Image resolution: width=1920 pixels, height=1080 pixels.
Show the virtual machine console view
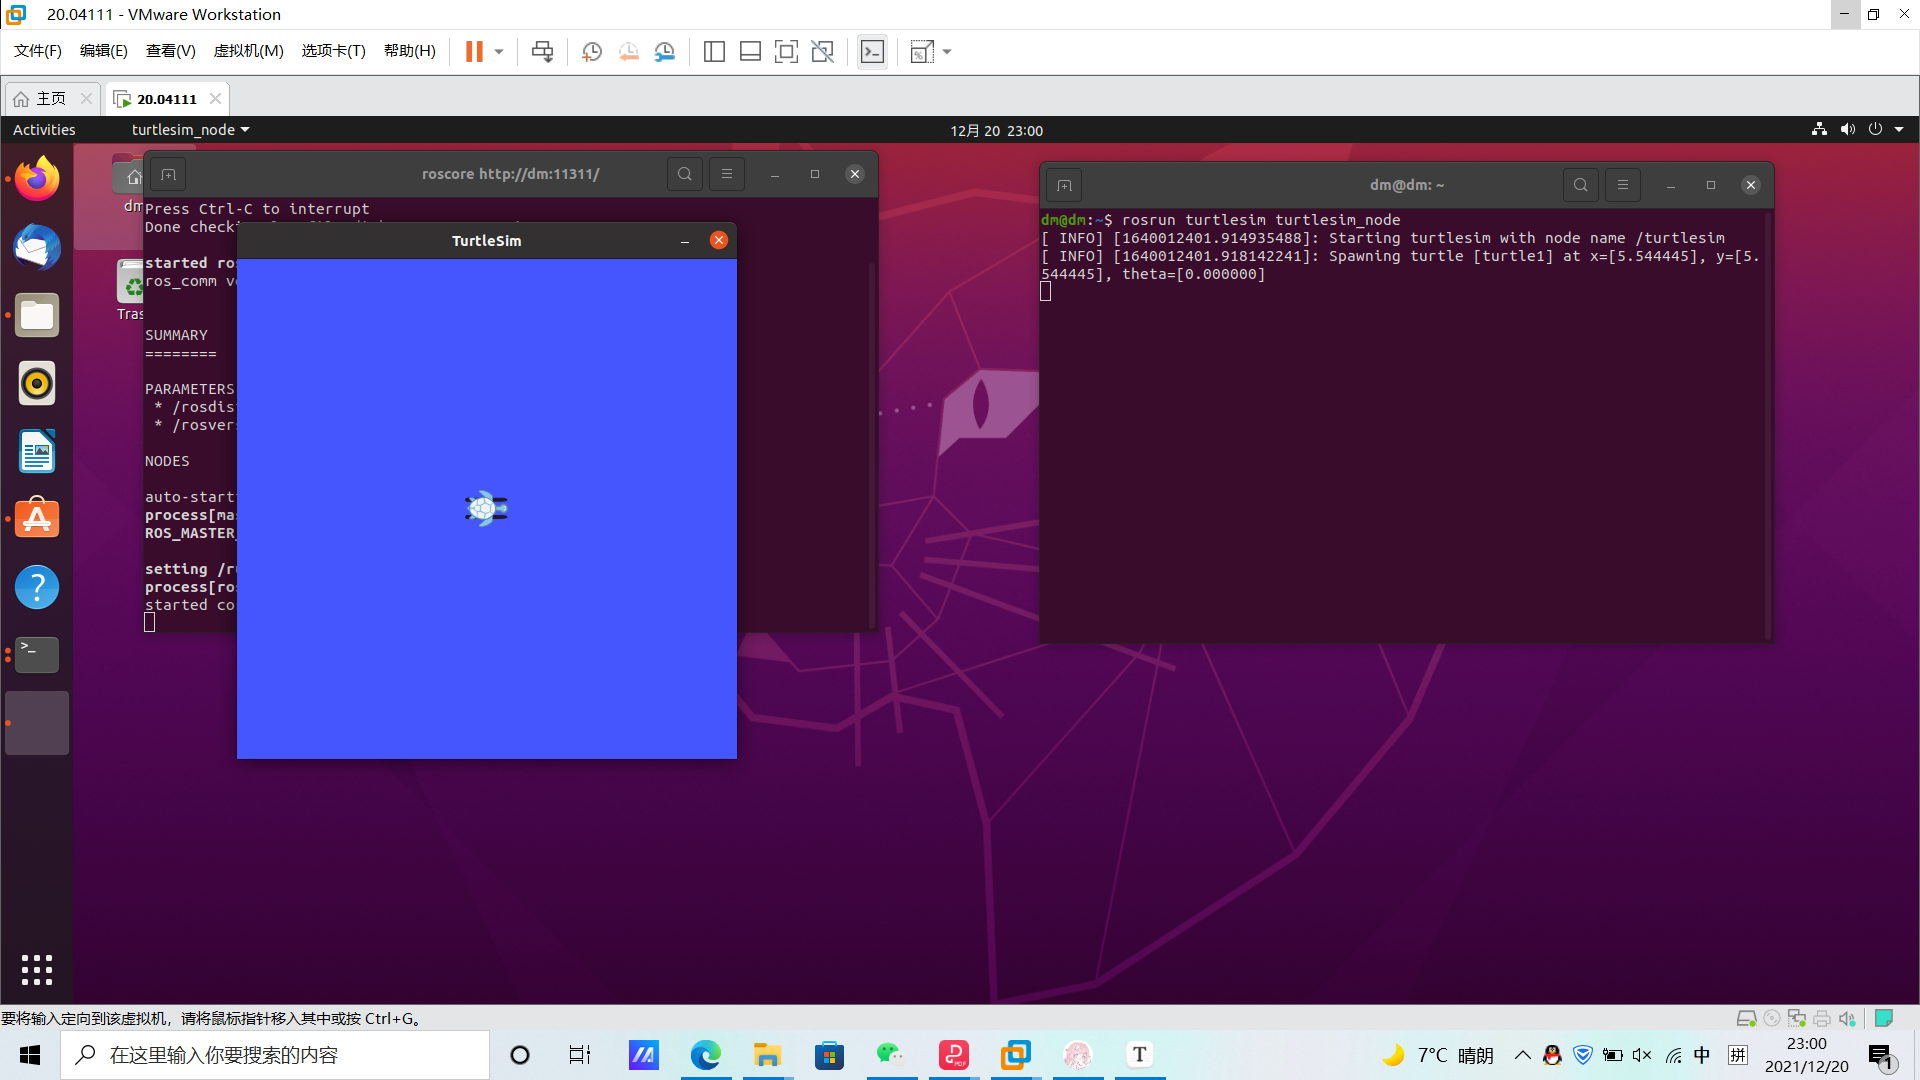[x=872, y=51]
